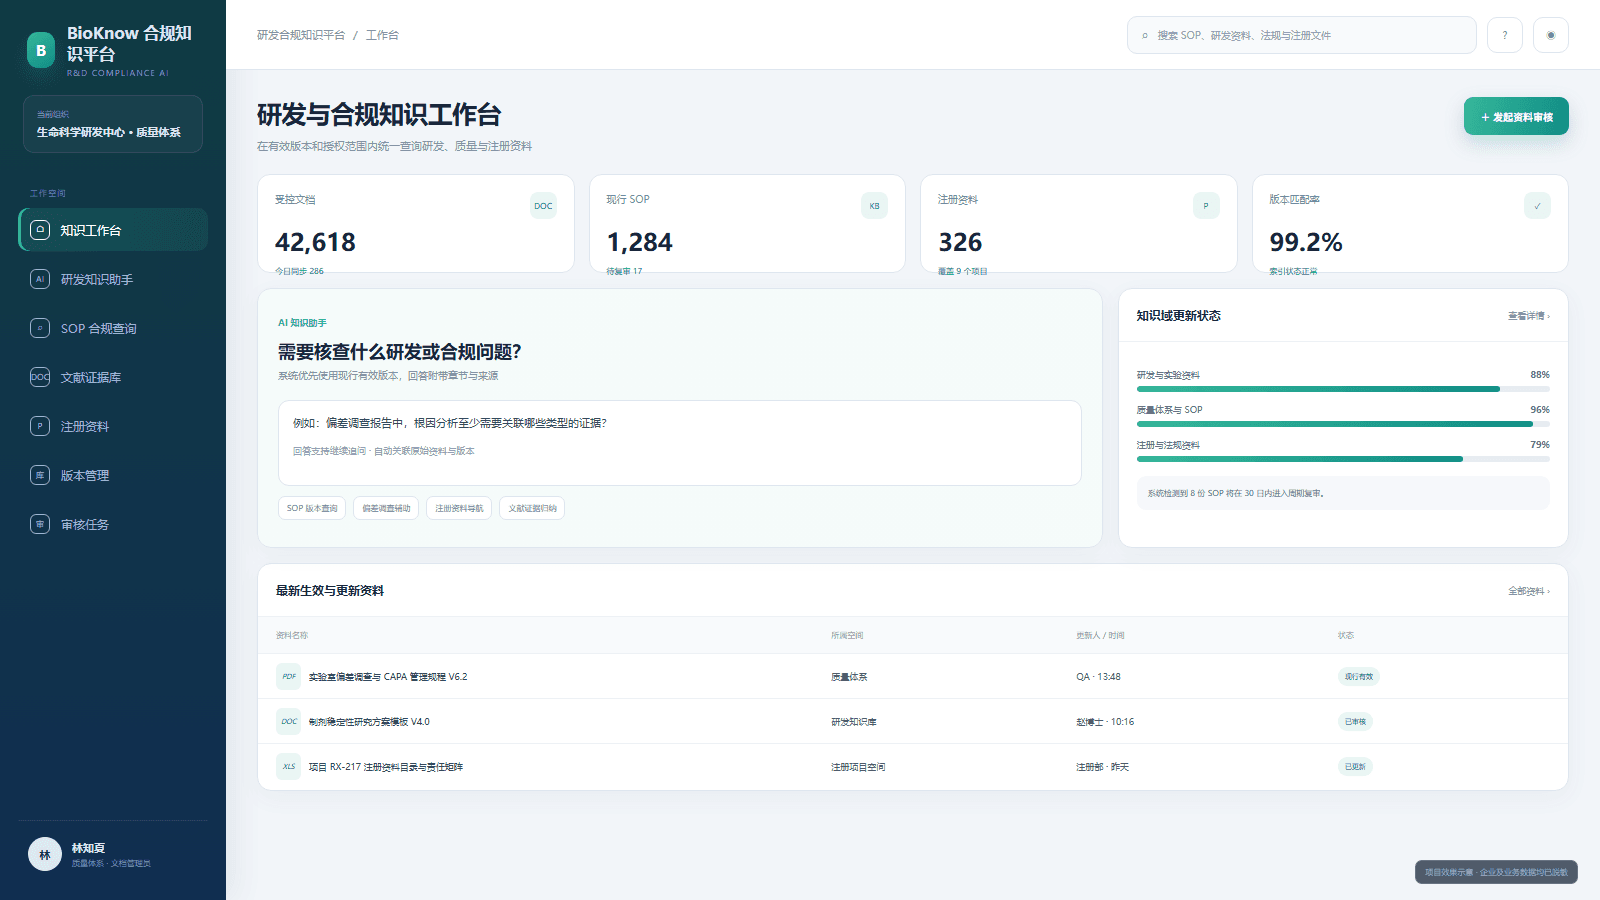The image size is (1600, 900).
Task: Click the 林知夏 user avatar
Action: tap(45, 854)
